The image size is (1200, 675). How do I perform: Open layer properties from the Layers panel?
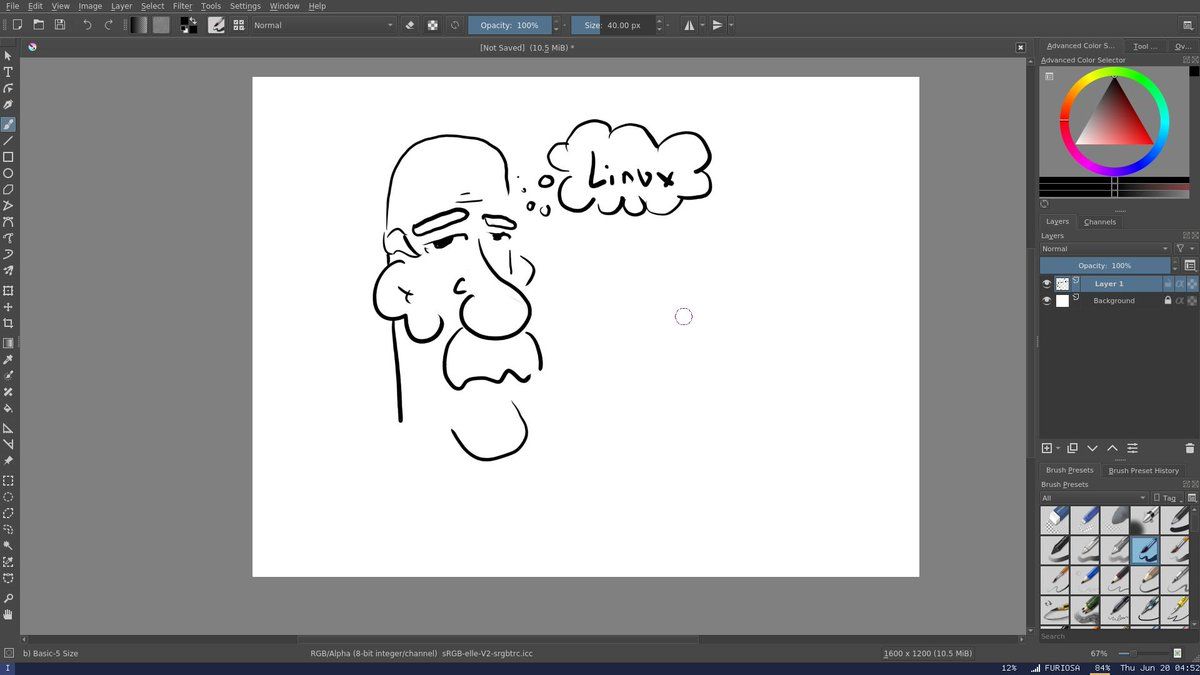pyautogui.click(x=1132, y=449)
